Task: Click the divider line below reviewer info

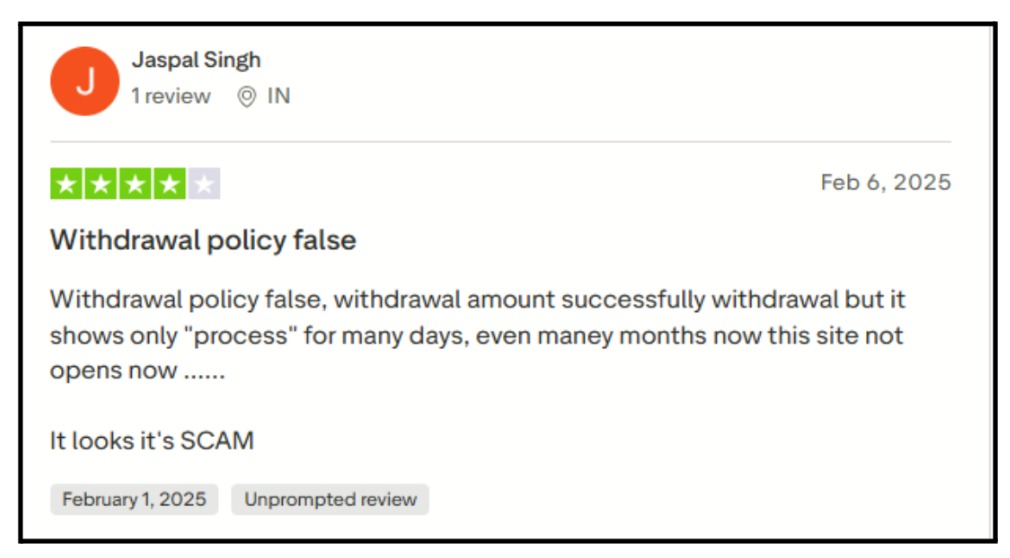Action: point(500,142)
